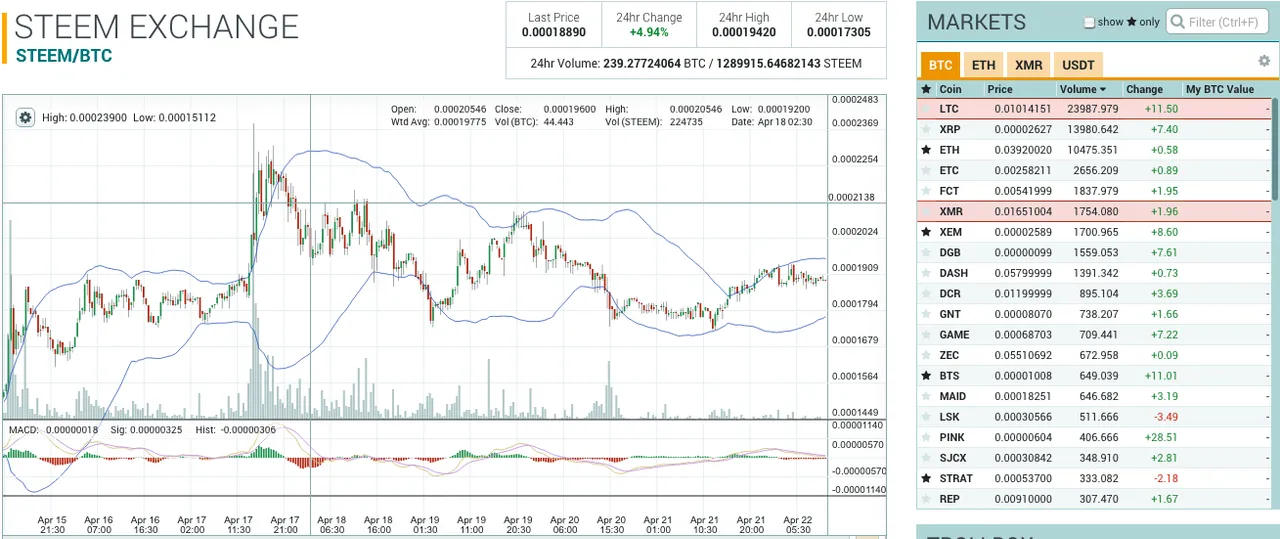The height and width of the screenshot is (539, 1280).
Task: Switch to the BTC markets tab
Action: pos(940,65)
